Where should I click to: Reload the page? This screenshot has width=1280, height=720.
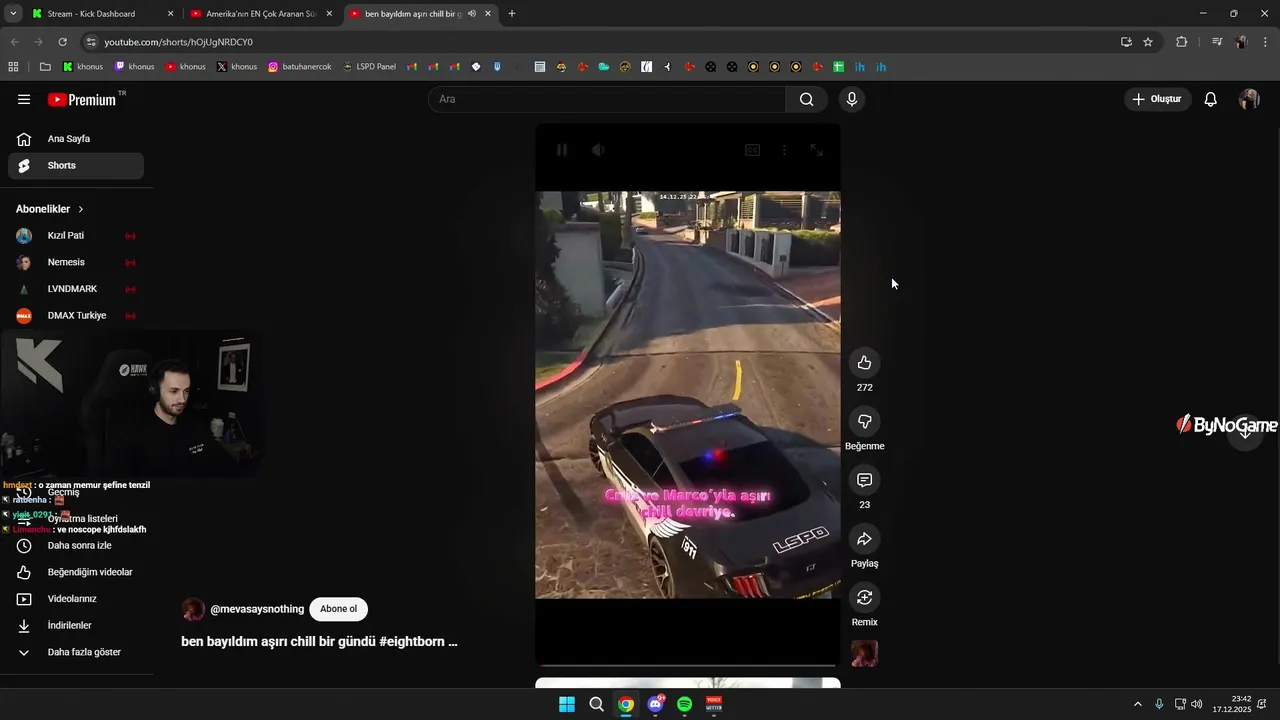pos(62,42)
